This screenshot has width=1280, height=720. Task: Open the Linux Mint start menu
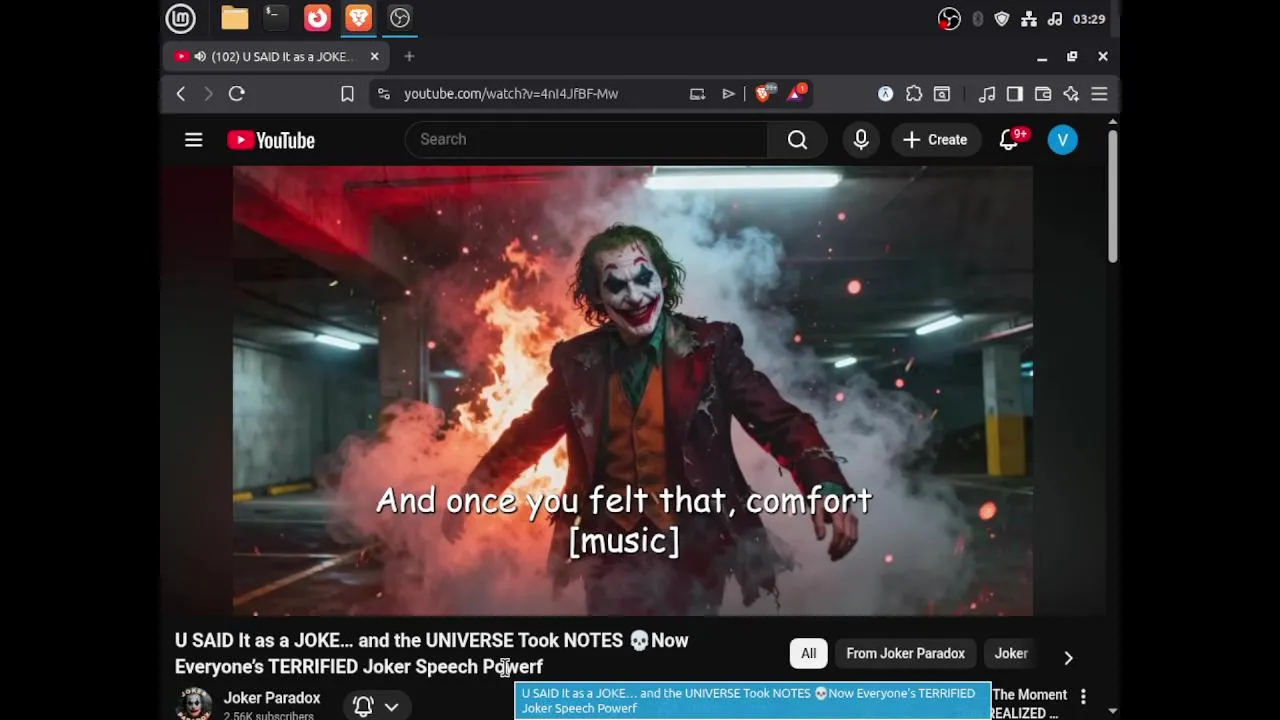[x=181, y=18]
